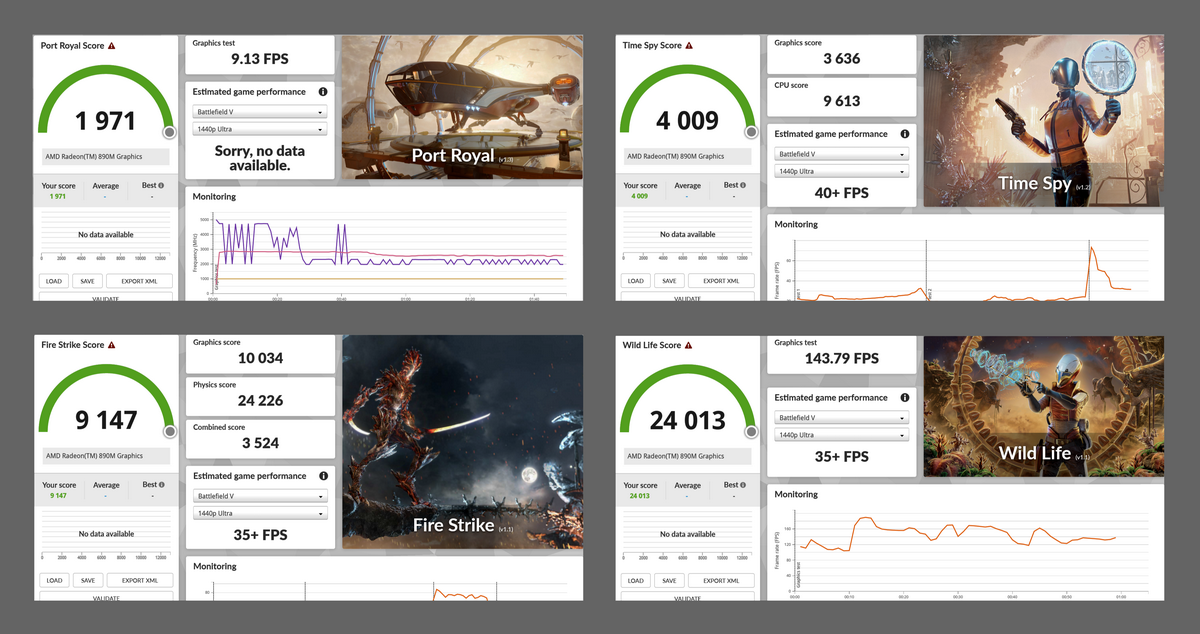Click EXPORT XML in Fire Strike panel
This screenshot has width=1200, height=634.
tap(140, 580)
